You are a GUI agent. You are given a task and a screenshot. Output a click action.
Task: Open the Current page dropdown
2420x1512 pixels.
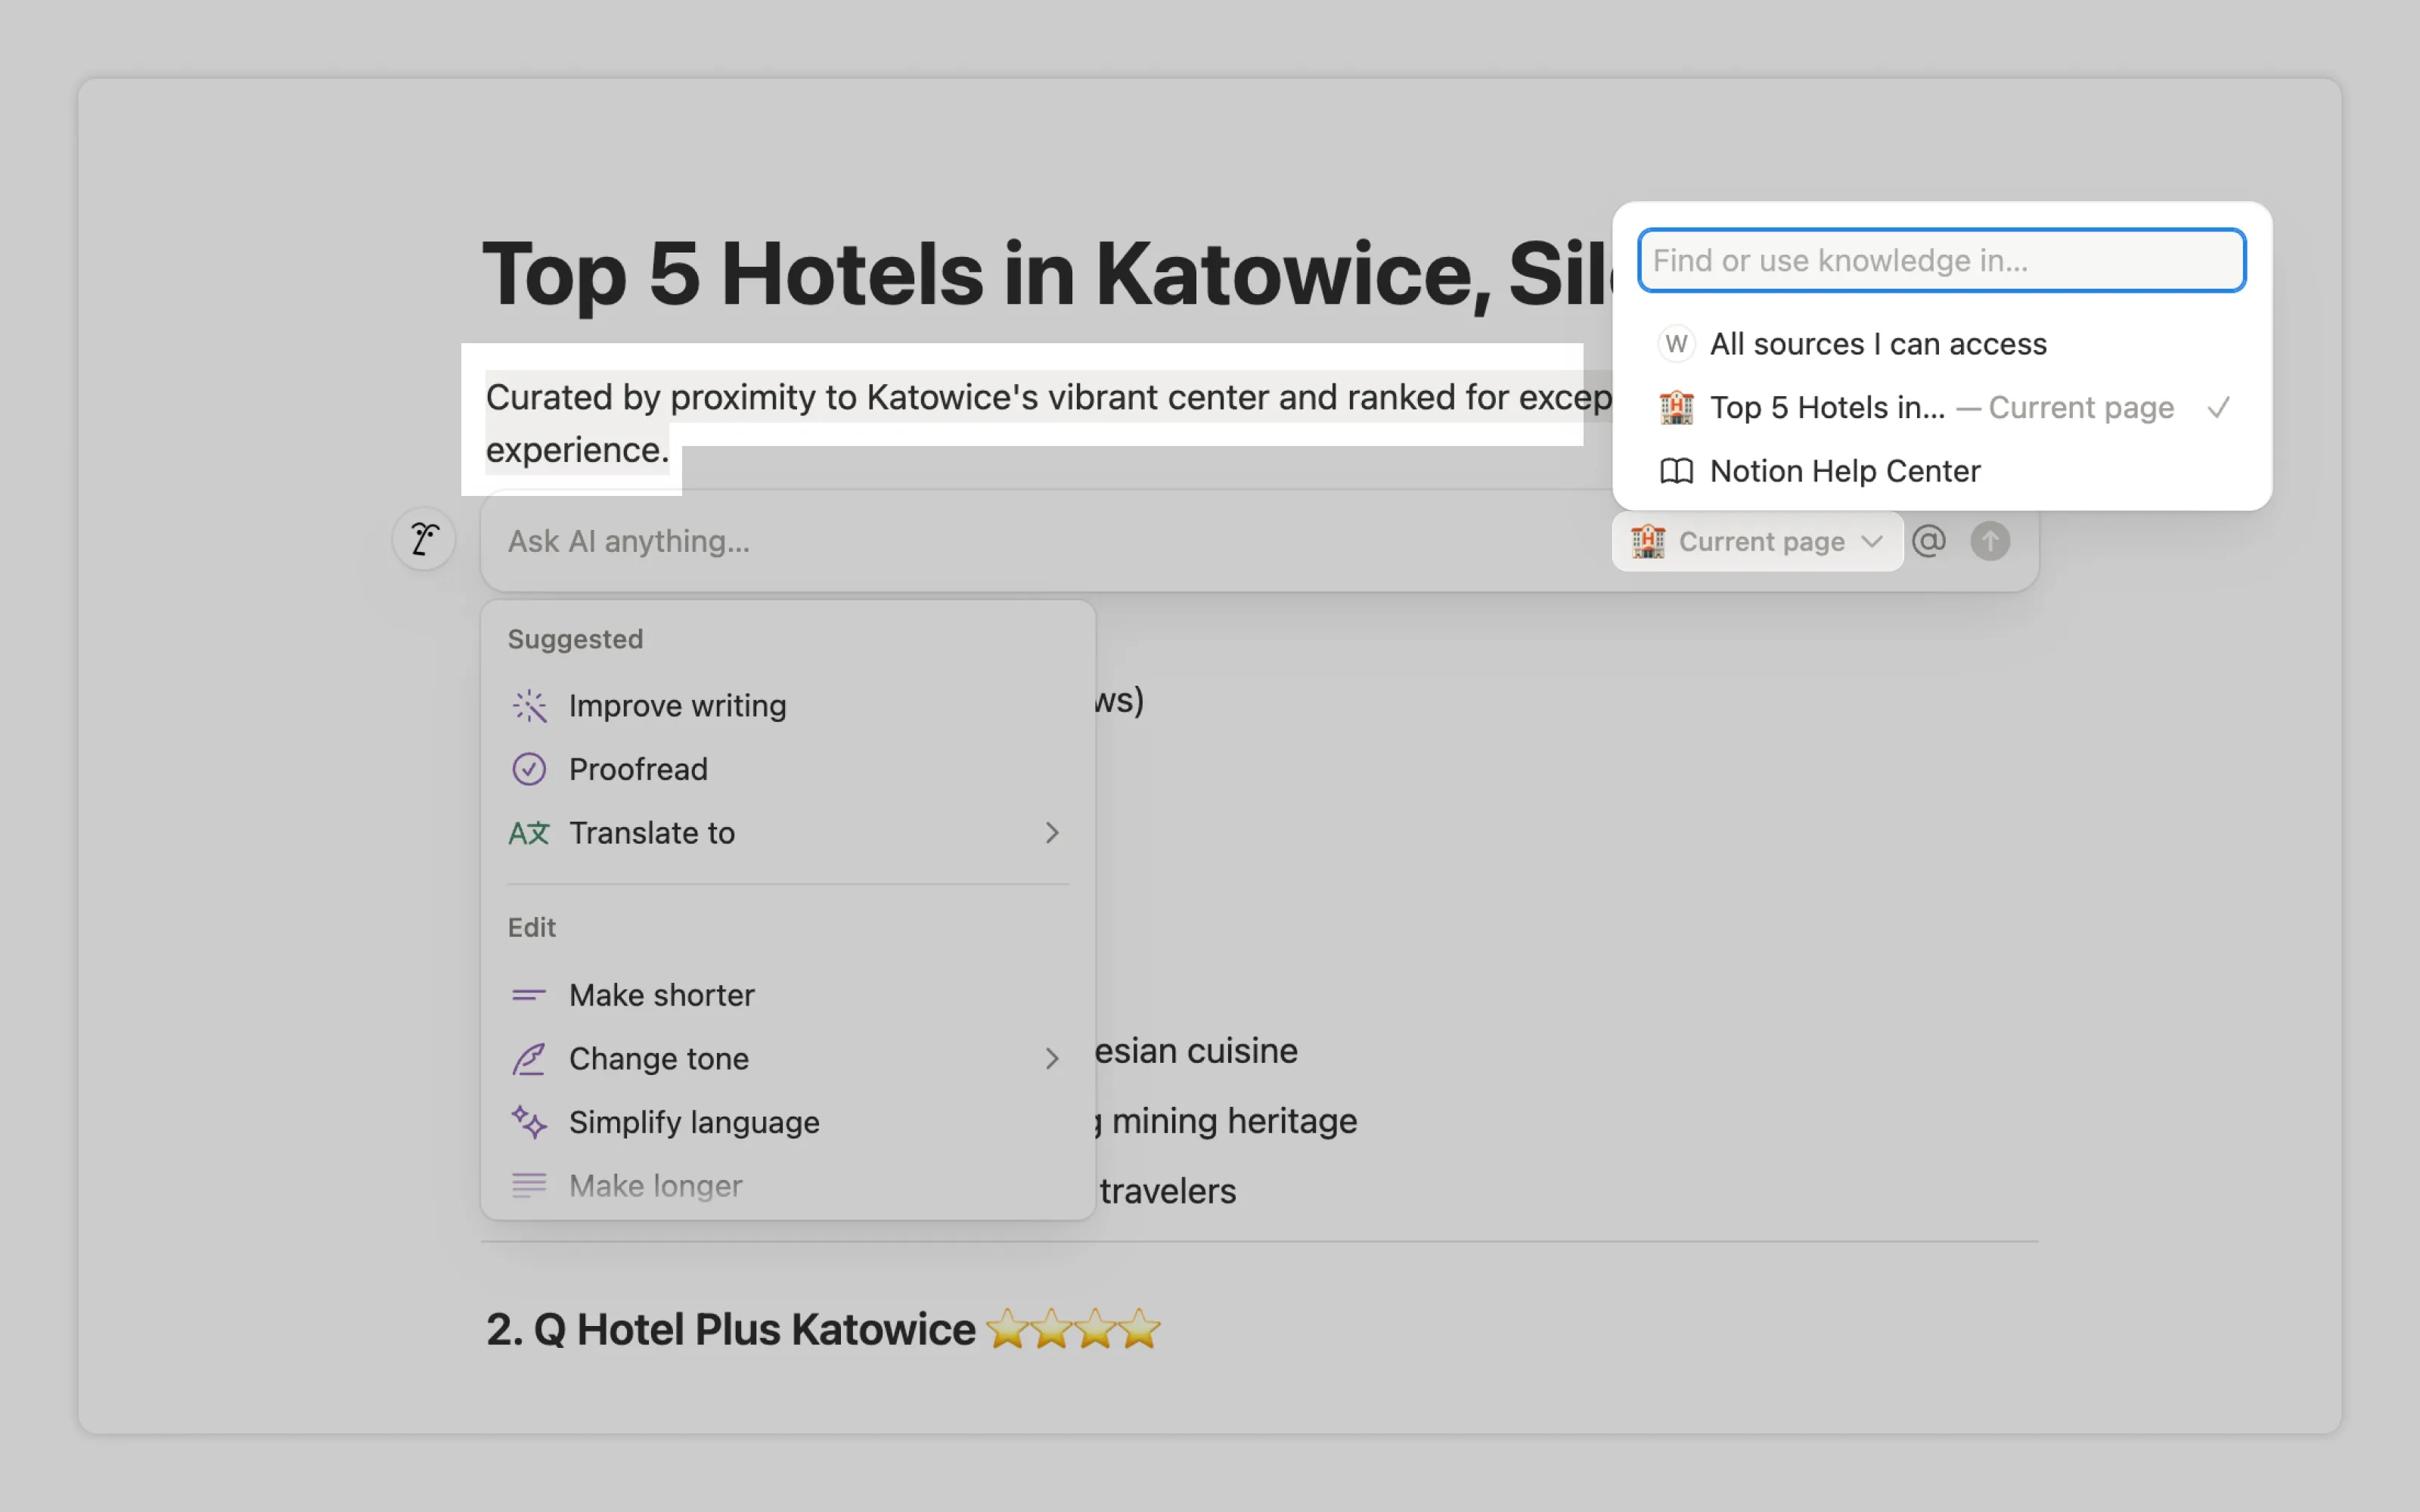tap(1757, 542)
